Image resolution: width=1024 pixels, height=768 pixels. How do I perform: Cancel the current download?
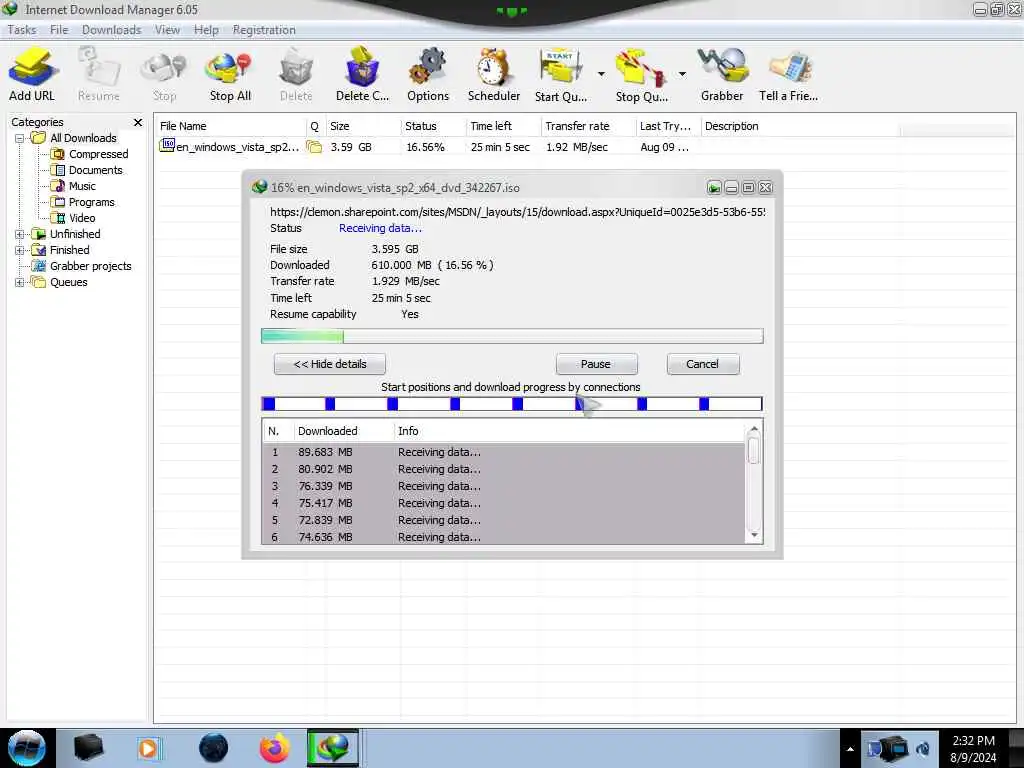703,364
